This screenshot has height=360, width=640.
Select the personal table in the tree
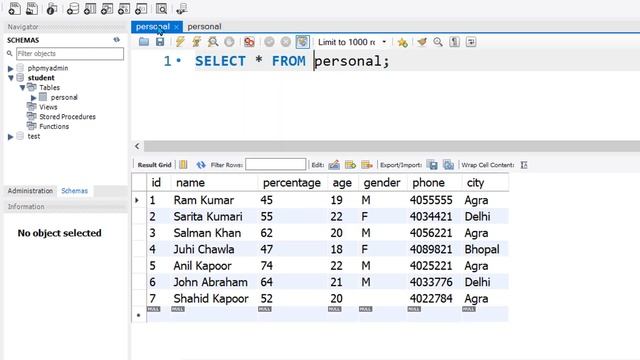coord(64,97)
